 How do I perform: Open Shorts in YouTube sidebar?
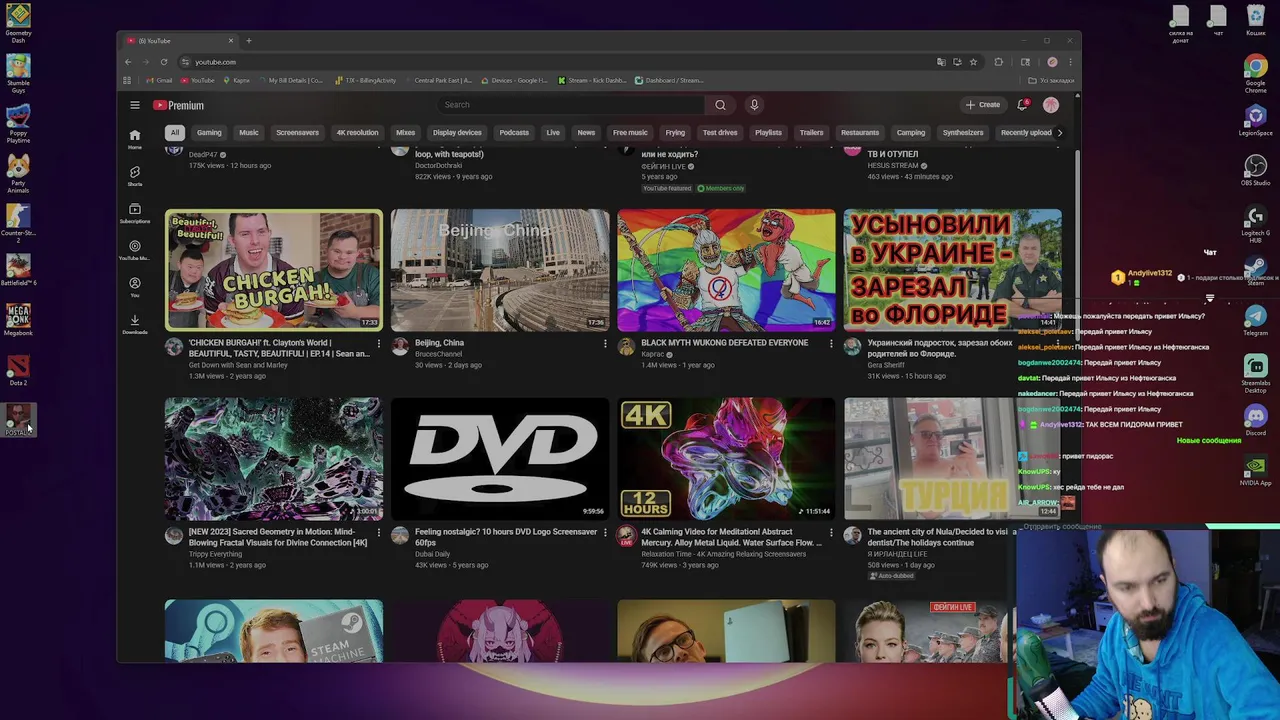pos(134,176)
